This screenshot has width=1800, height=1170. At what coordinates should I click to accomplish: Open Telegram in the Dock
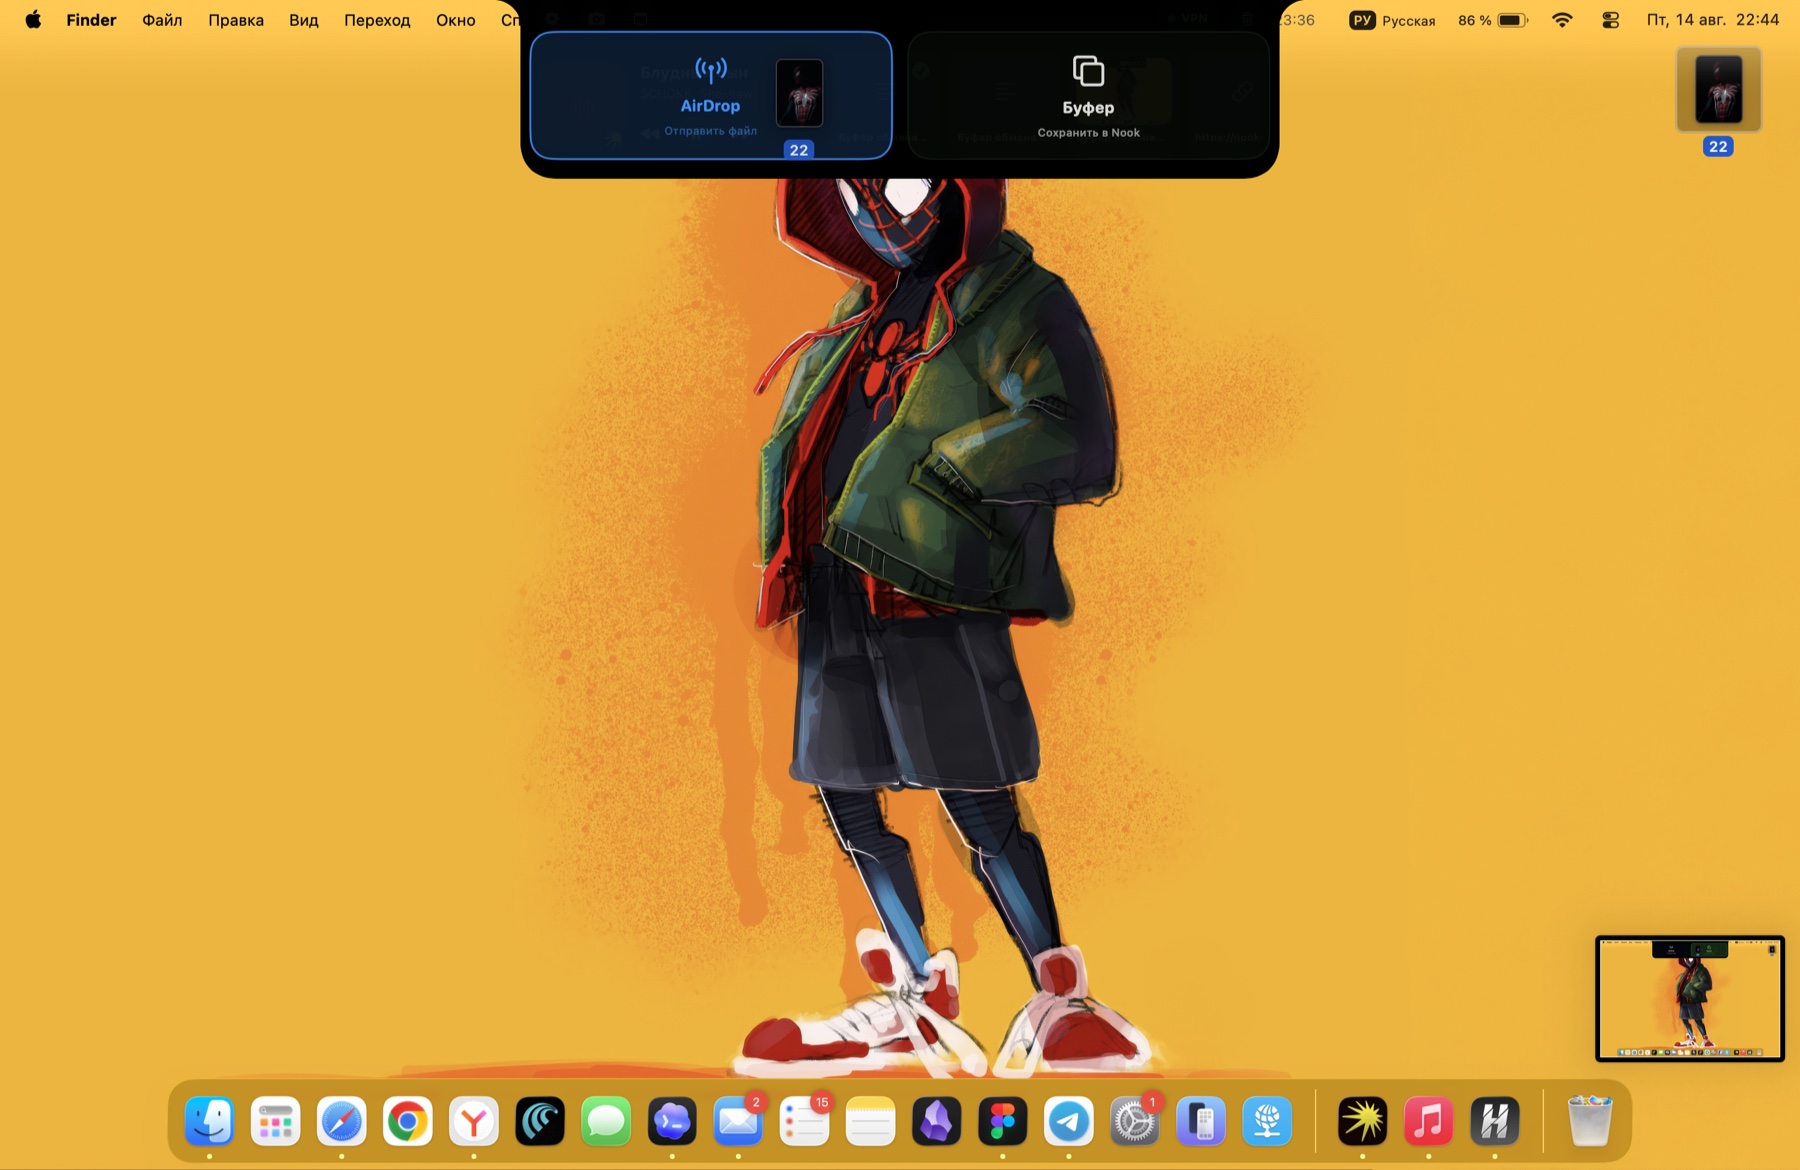1068,1121
